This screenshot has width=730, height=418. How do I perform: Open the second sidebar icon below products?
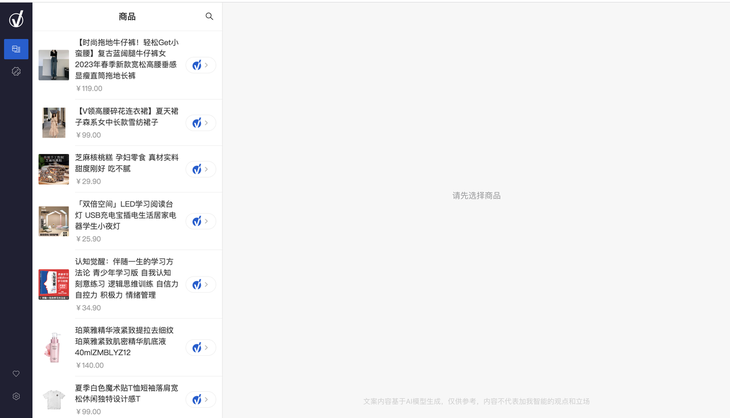click(16, 72)
